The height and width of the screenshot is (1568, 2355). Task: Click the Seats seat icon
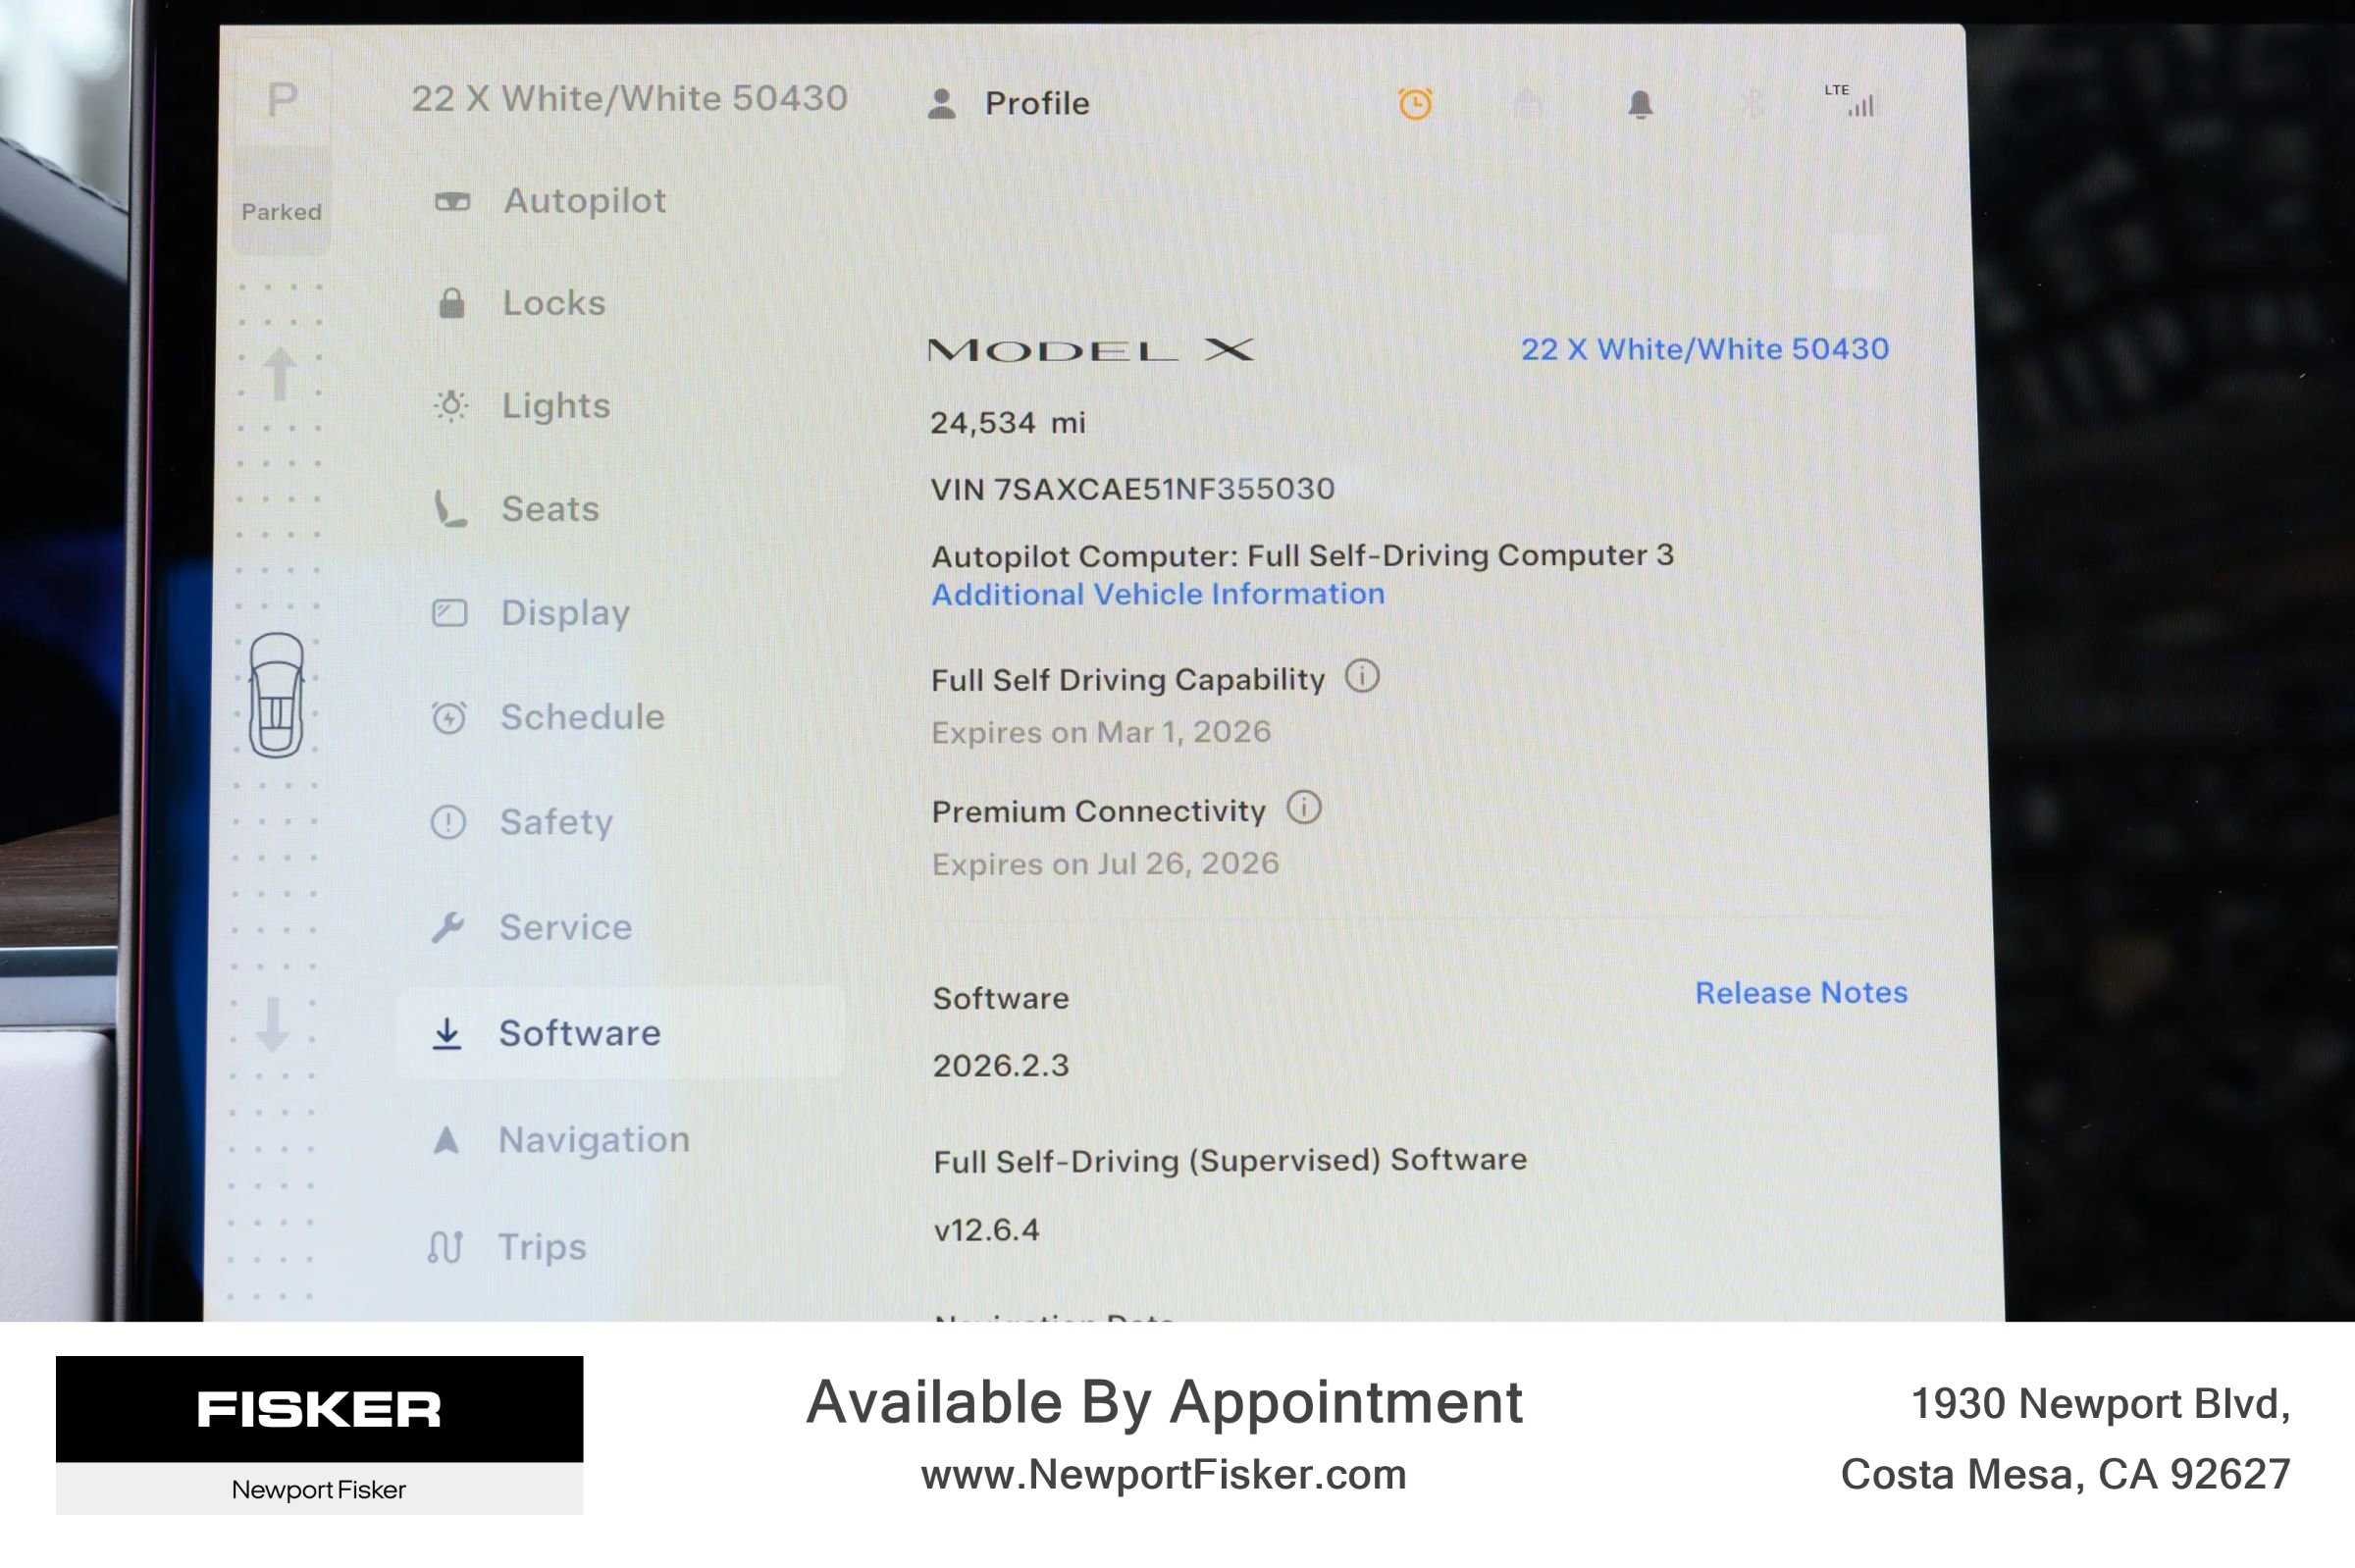[x=449, y=509]
